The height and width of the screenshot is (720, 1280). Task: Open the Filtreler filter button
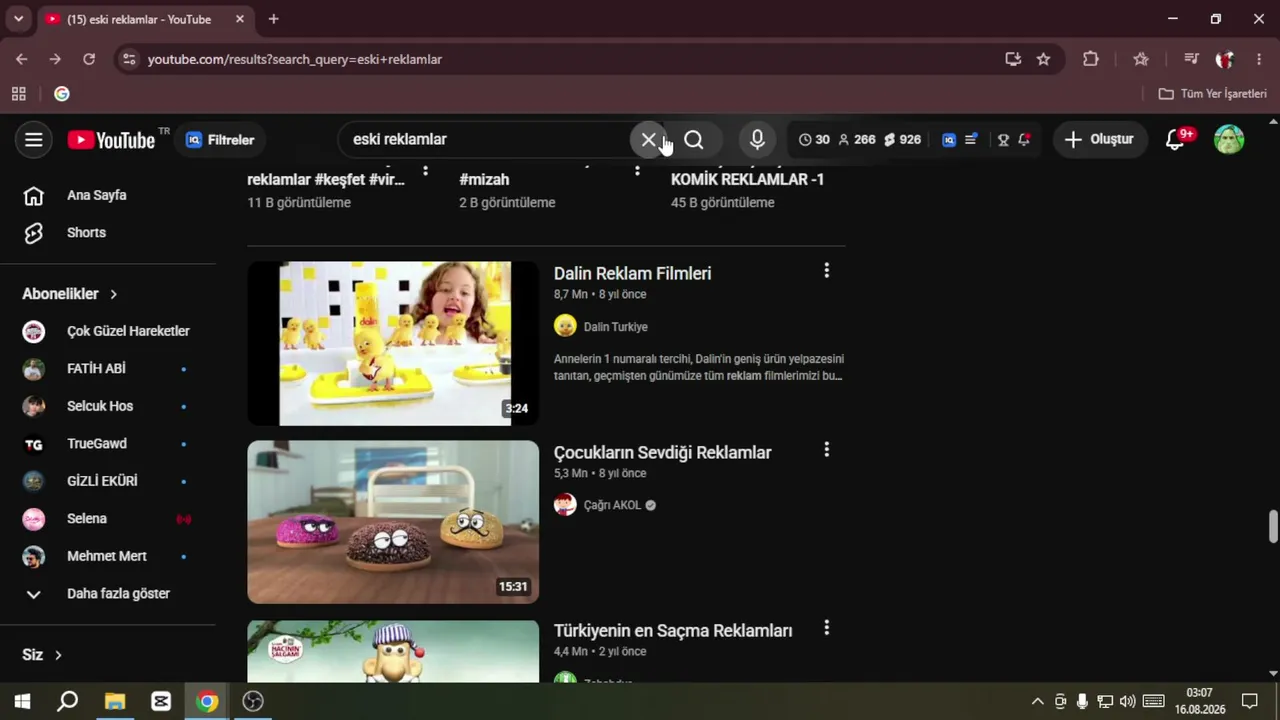tap(221, 140)
